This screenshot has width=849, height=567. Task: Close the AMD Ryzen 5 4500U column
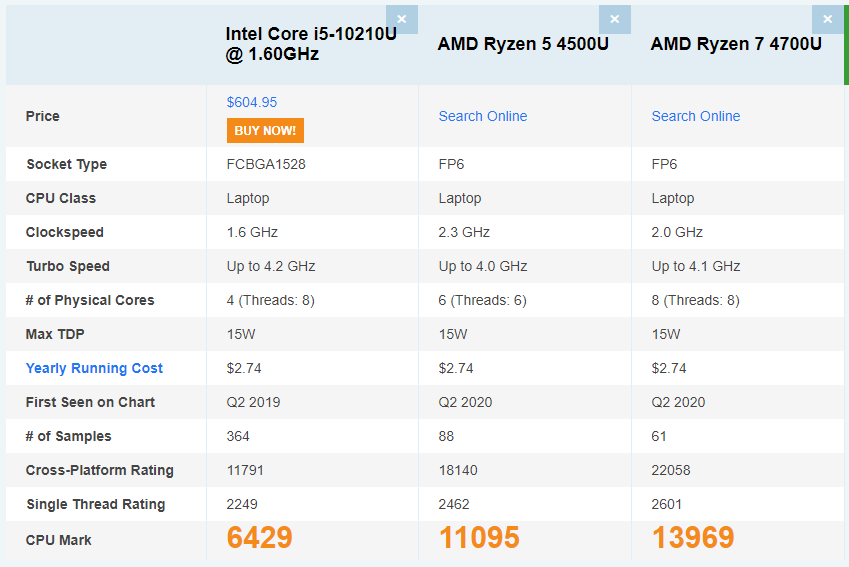(614, 19)
